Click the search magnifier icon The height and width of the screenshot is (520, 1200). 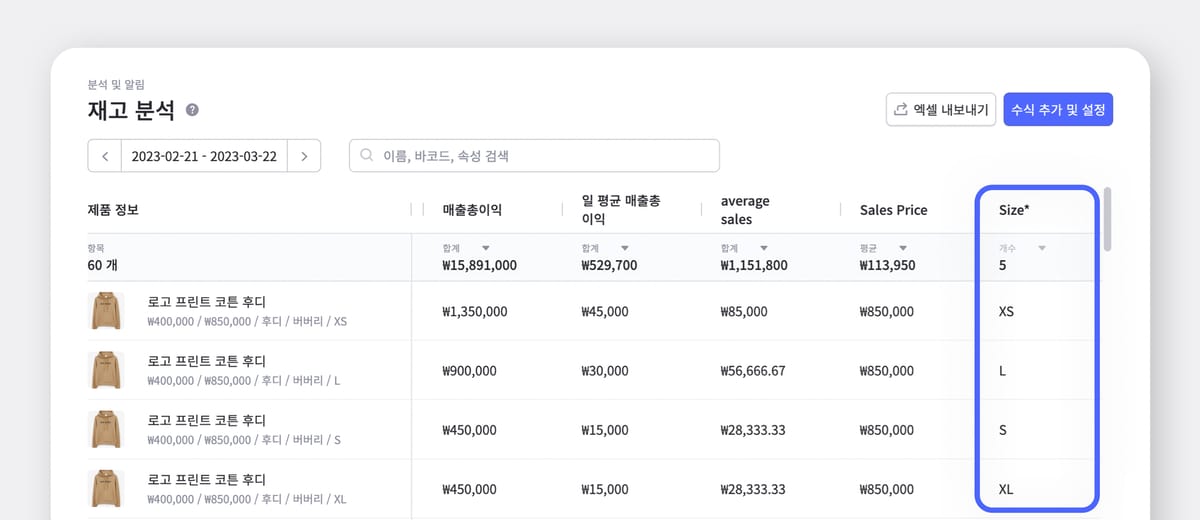[x=367, y=156]
